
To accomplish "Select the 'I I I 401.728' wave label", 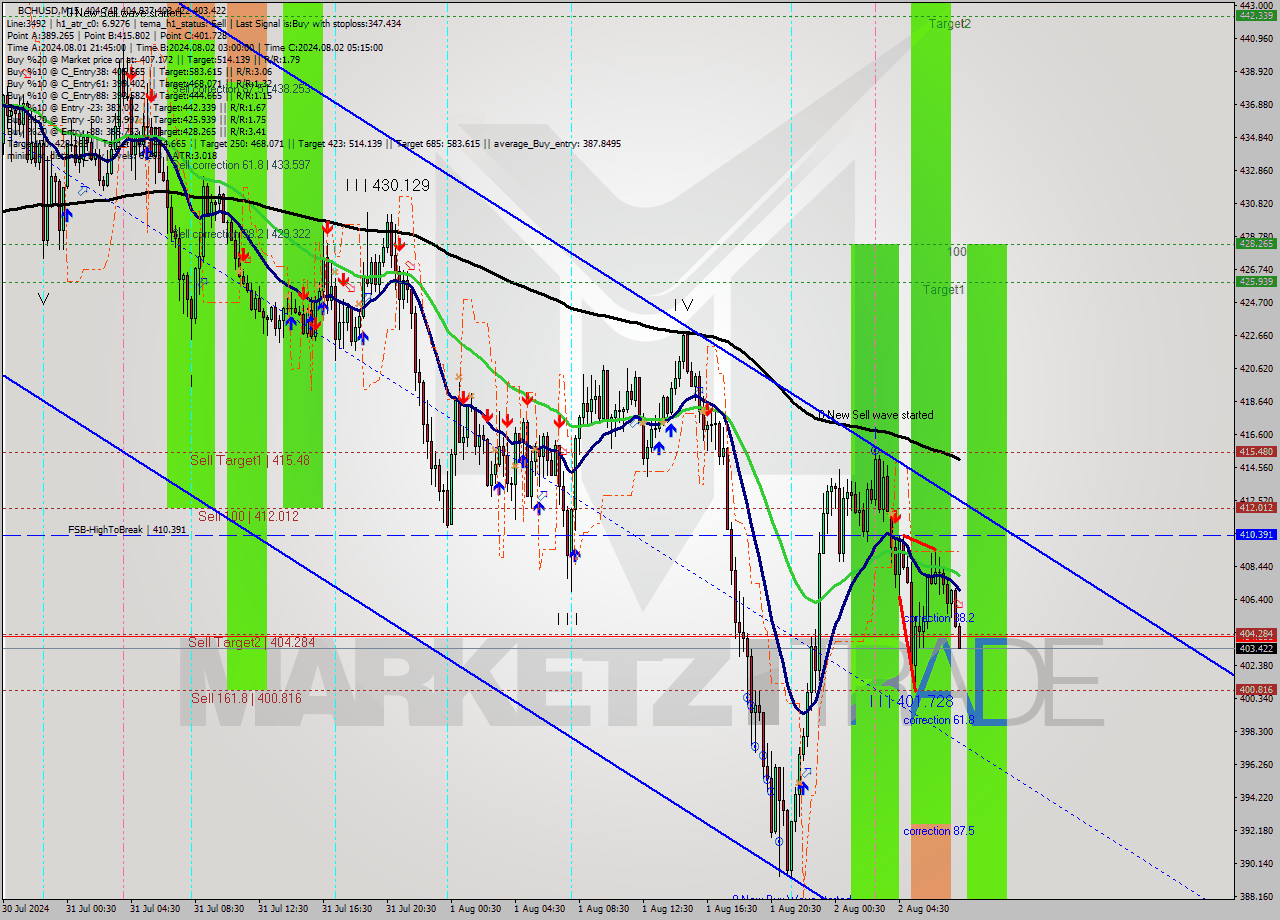I will click(x=910, y=702).
